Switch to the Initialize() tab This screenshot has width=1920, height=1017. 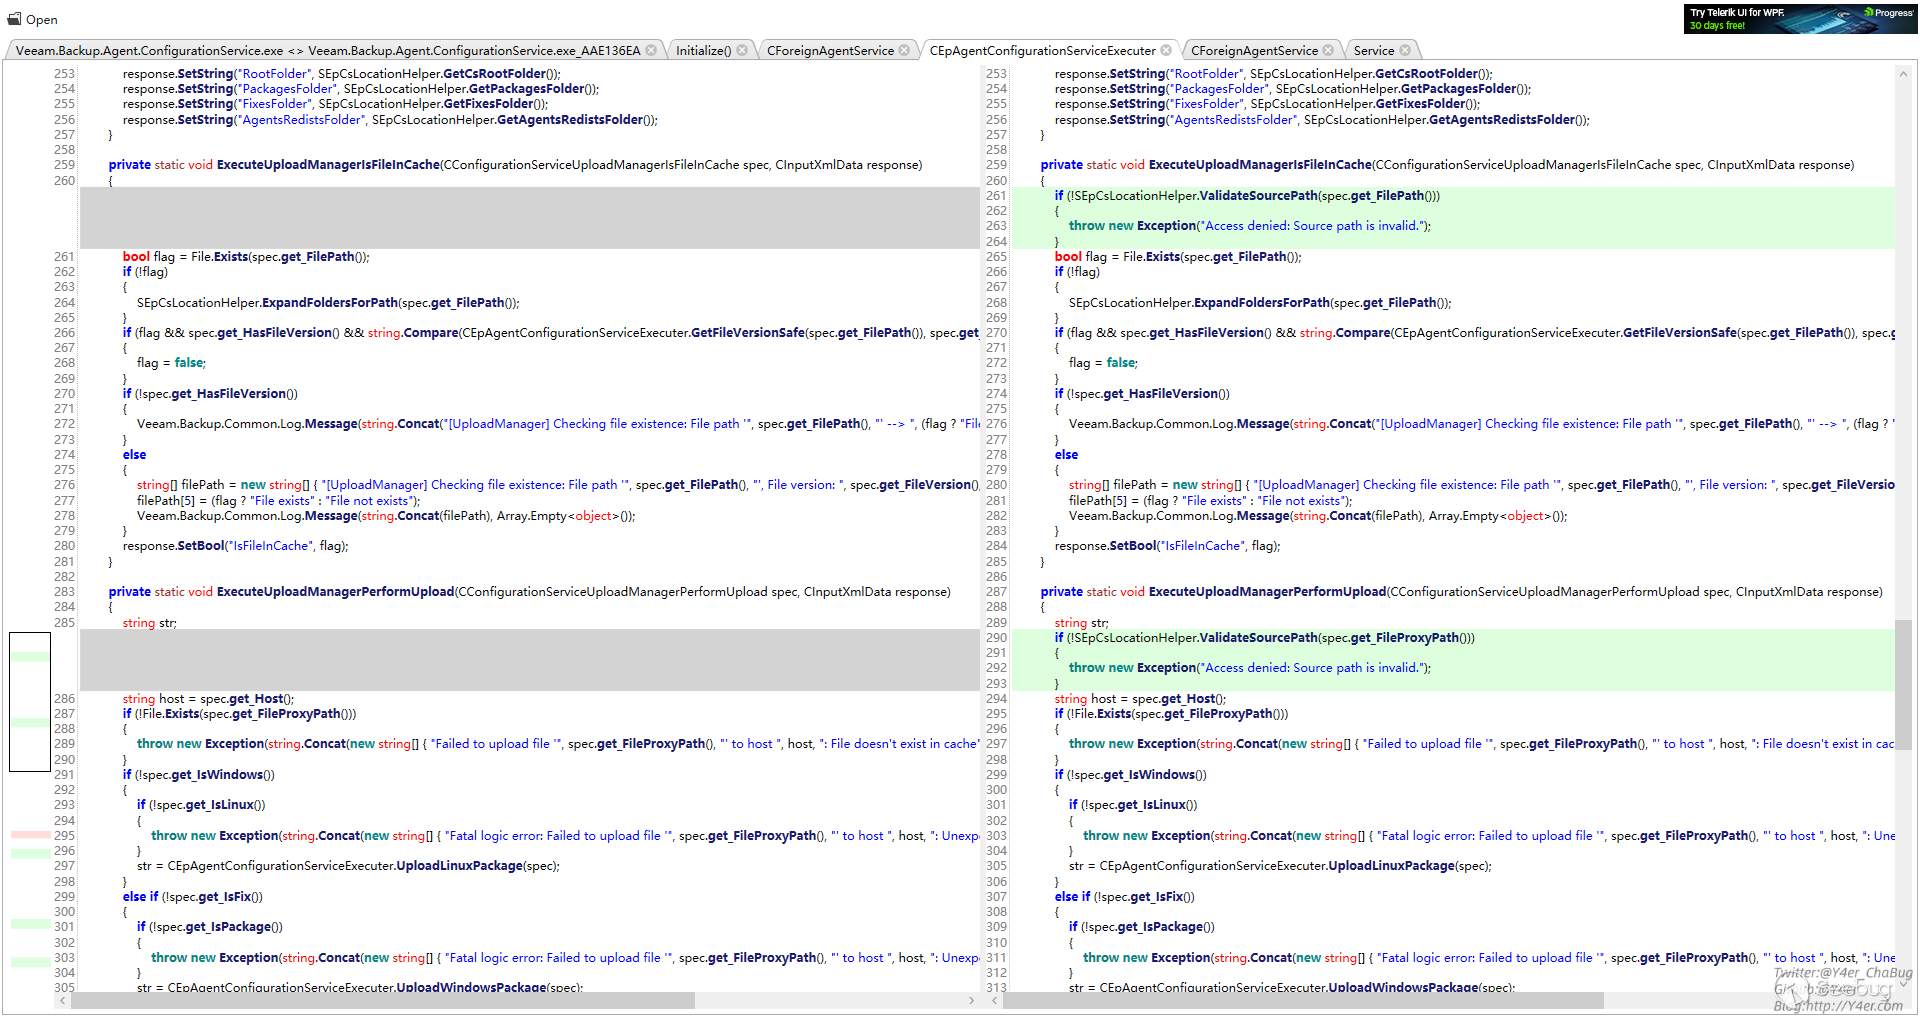pos(703,50)
